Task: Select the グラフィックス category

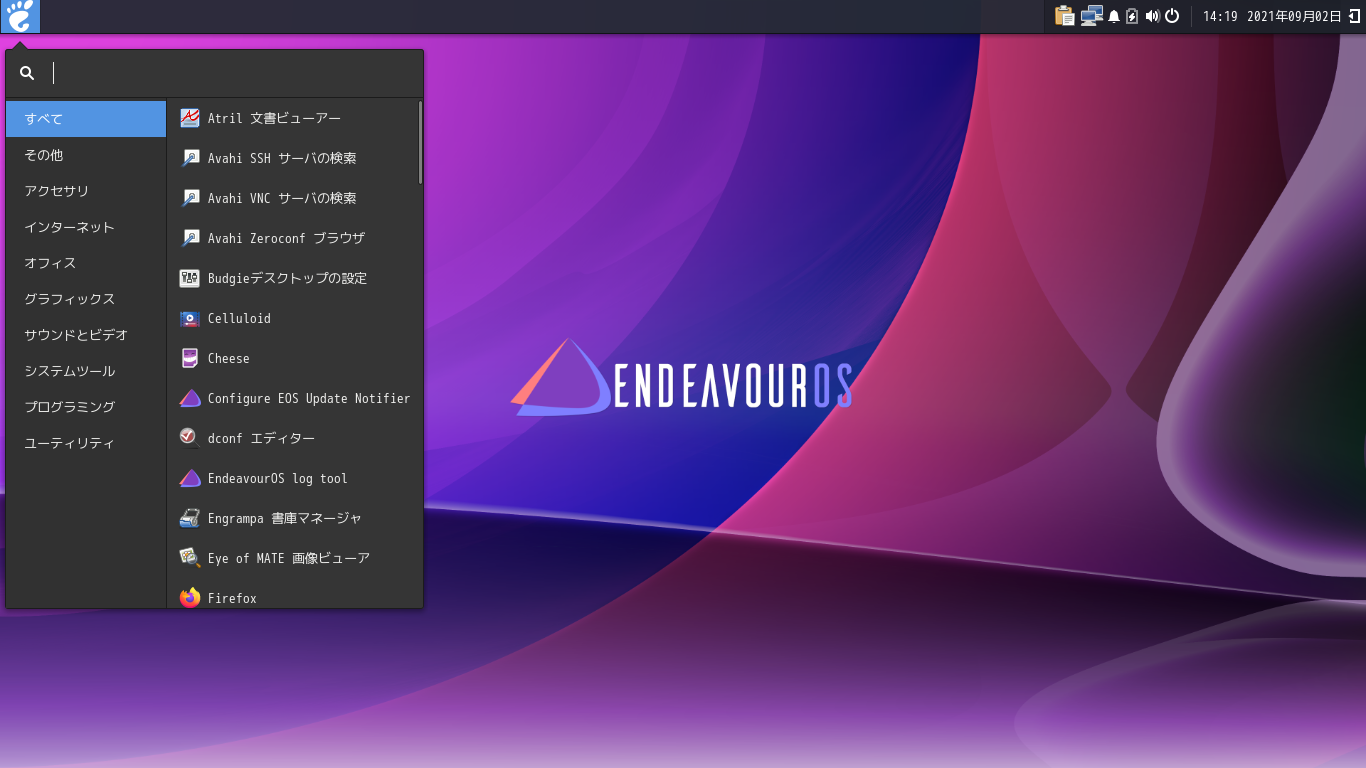Action: 86,299
